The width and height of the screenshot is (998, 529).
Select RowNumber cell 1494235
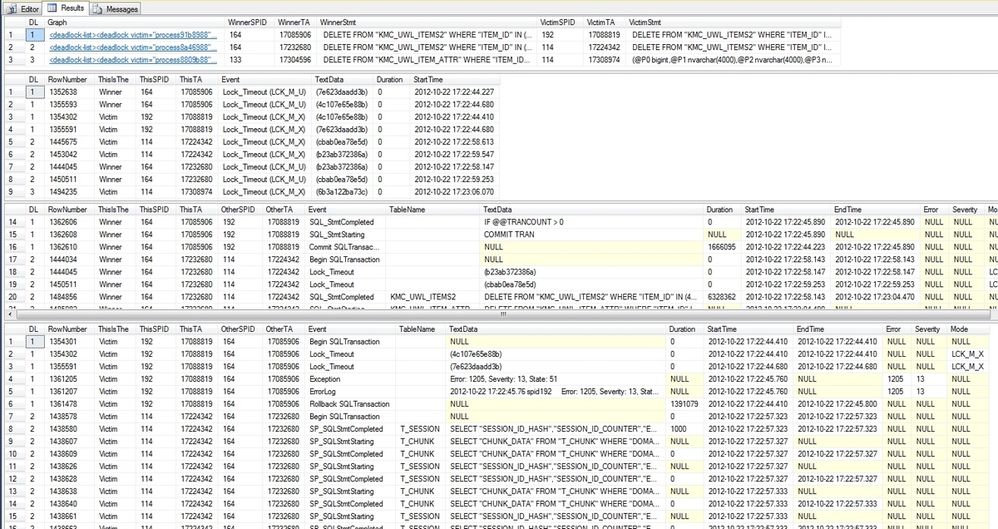point(70,192)
